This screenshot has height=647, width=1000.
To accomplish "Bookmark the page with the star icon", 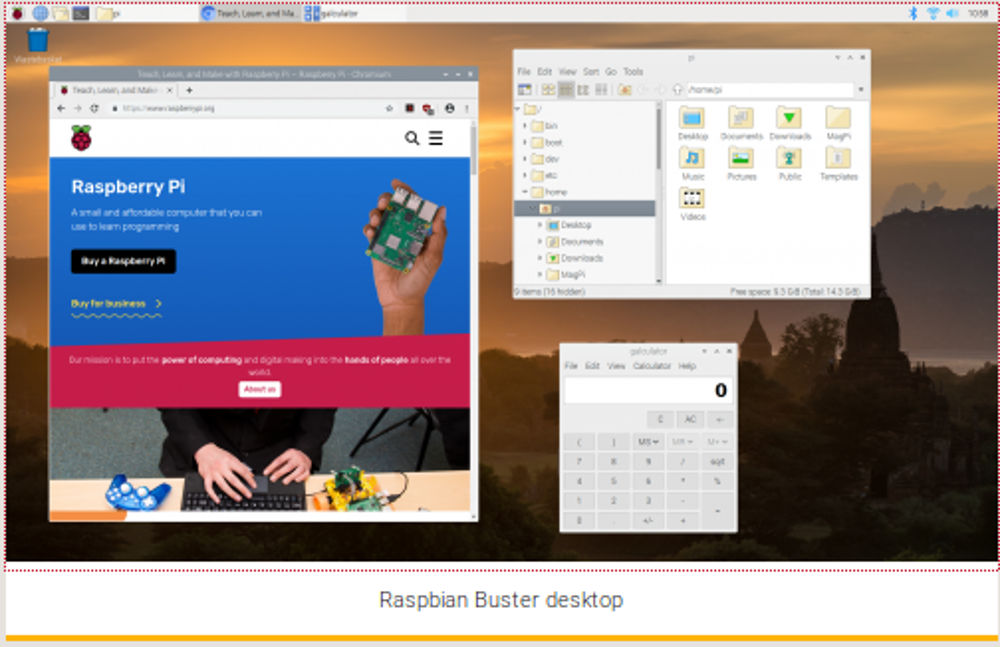I will (x=389, y=108).
